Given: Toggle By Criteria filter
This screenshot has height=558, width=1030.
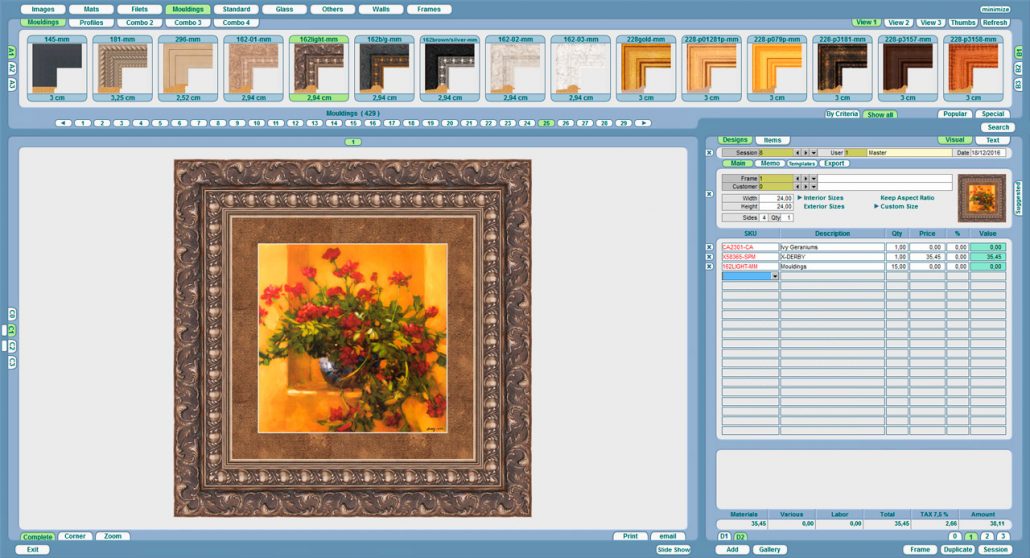Looking at the screenshot, I should coord(842,114).
